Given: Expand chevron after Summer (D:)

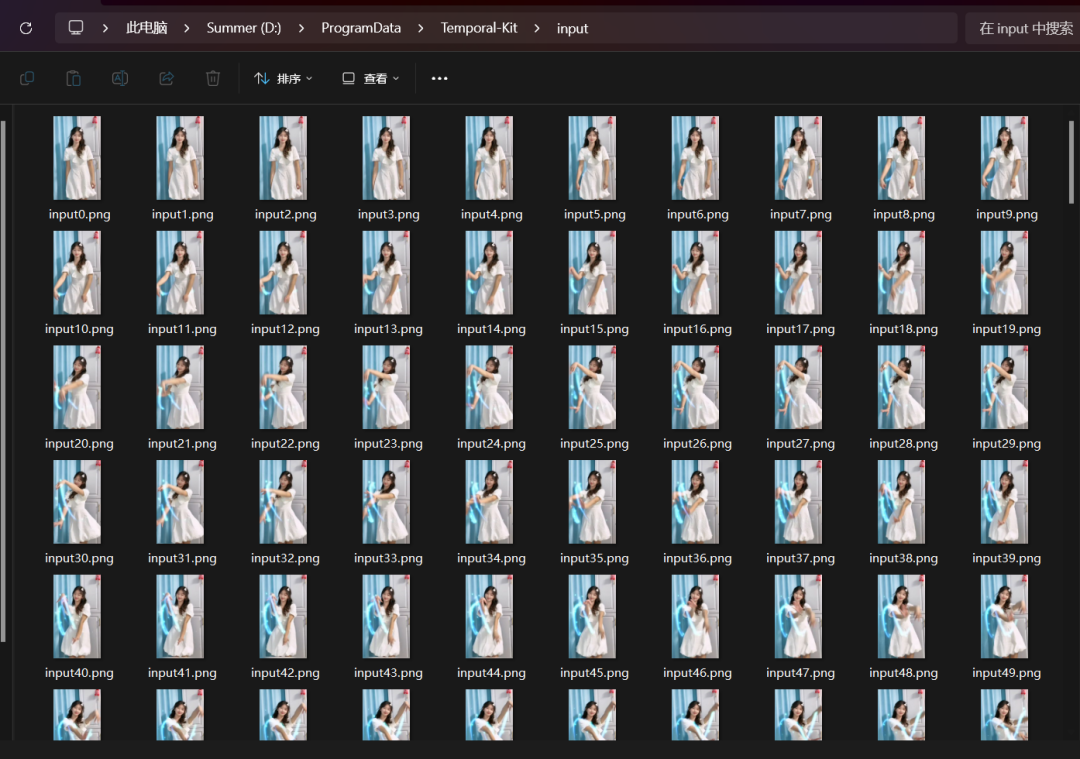Looking at the screenshot, I should (302, 28).
